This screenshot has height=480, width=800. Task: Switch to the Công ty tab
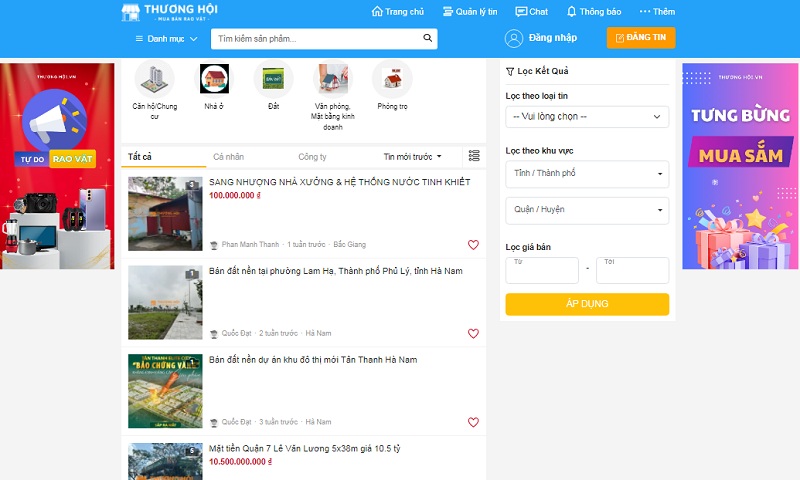pyautogui.click(x=312, y=157)
